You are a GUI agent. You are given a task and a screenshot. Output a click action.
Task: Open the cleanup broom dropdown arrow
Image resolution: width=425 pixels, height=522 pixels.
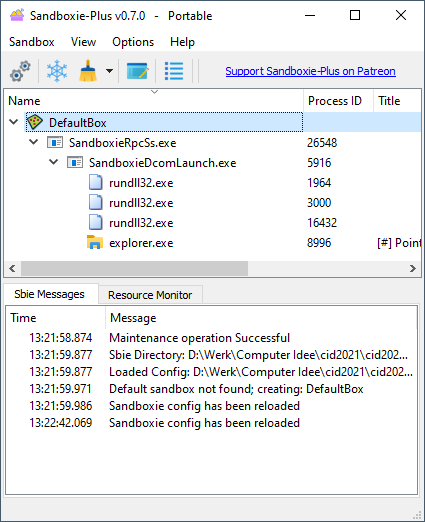(109, 71)
